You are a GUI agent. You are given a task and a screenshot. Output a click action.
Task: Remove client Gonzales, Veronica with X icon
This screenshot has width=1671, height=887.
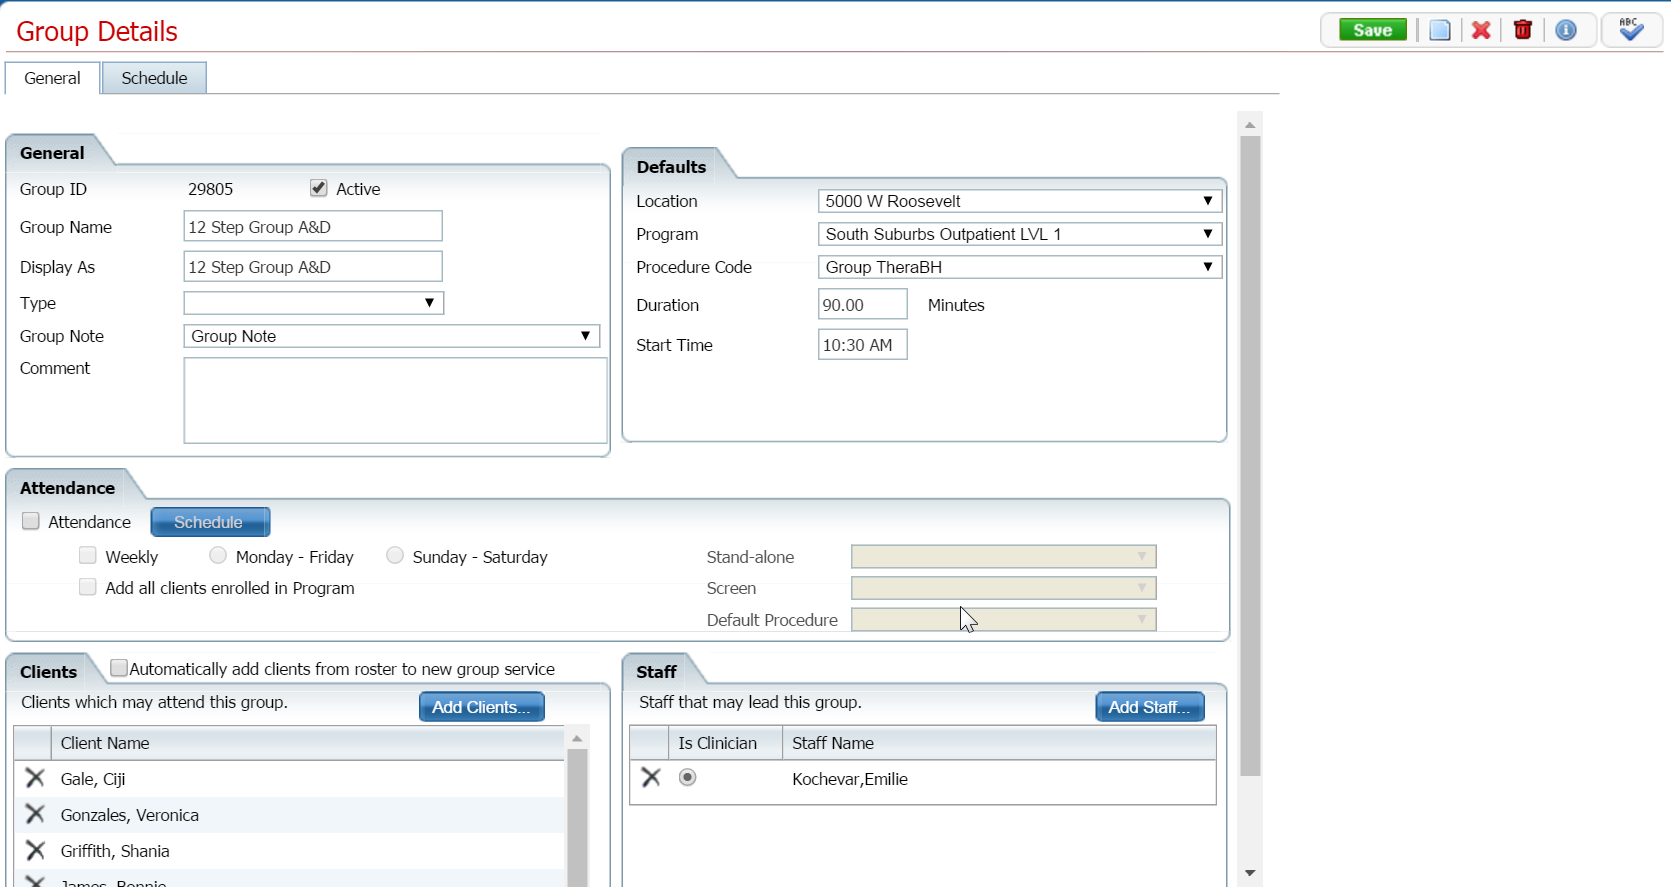coord(35,814)
